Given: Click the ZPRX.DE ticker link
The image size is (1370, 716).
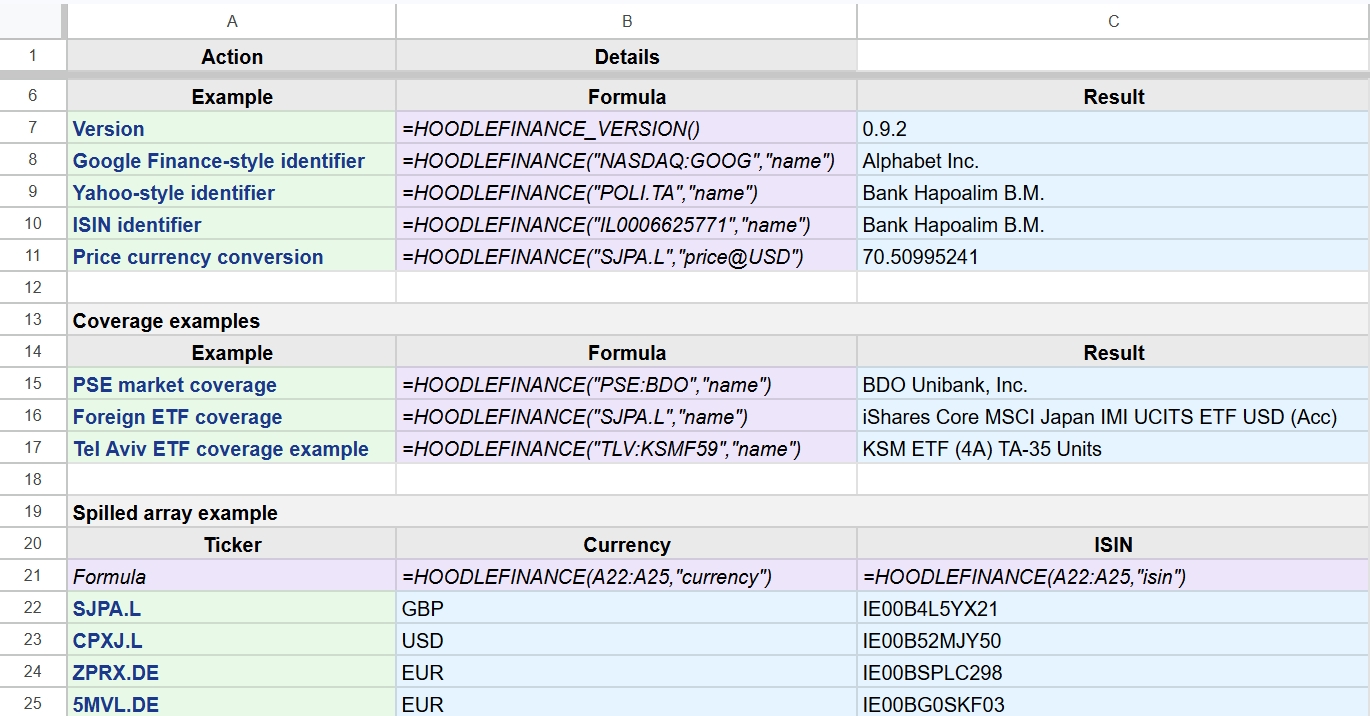Looking at the screenshot, I should (x=112, y=672).
